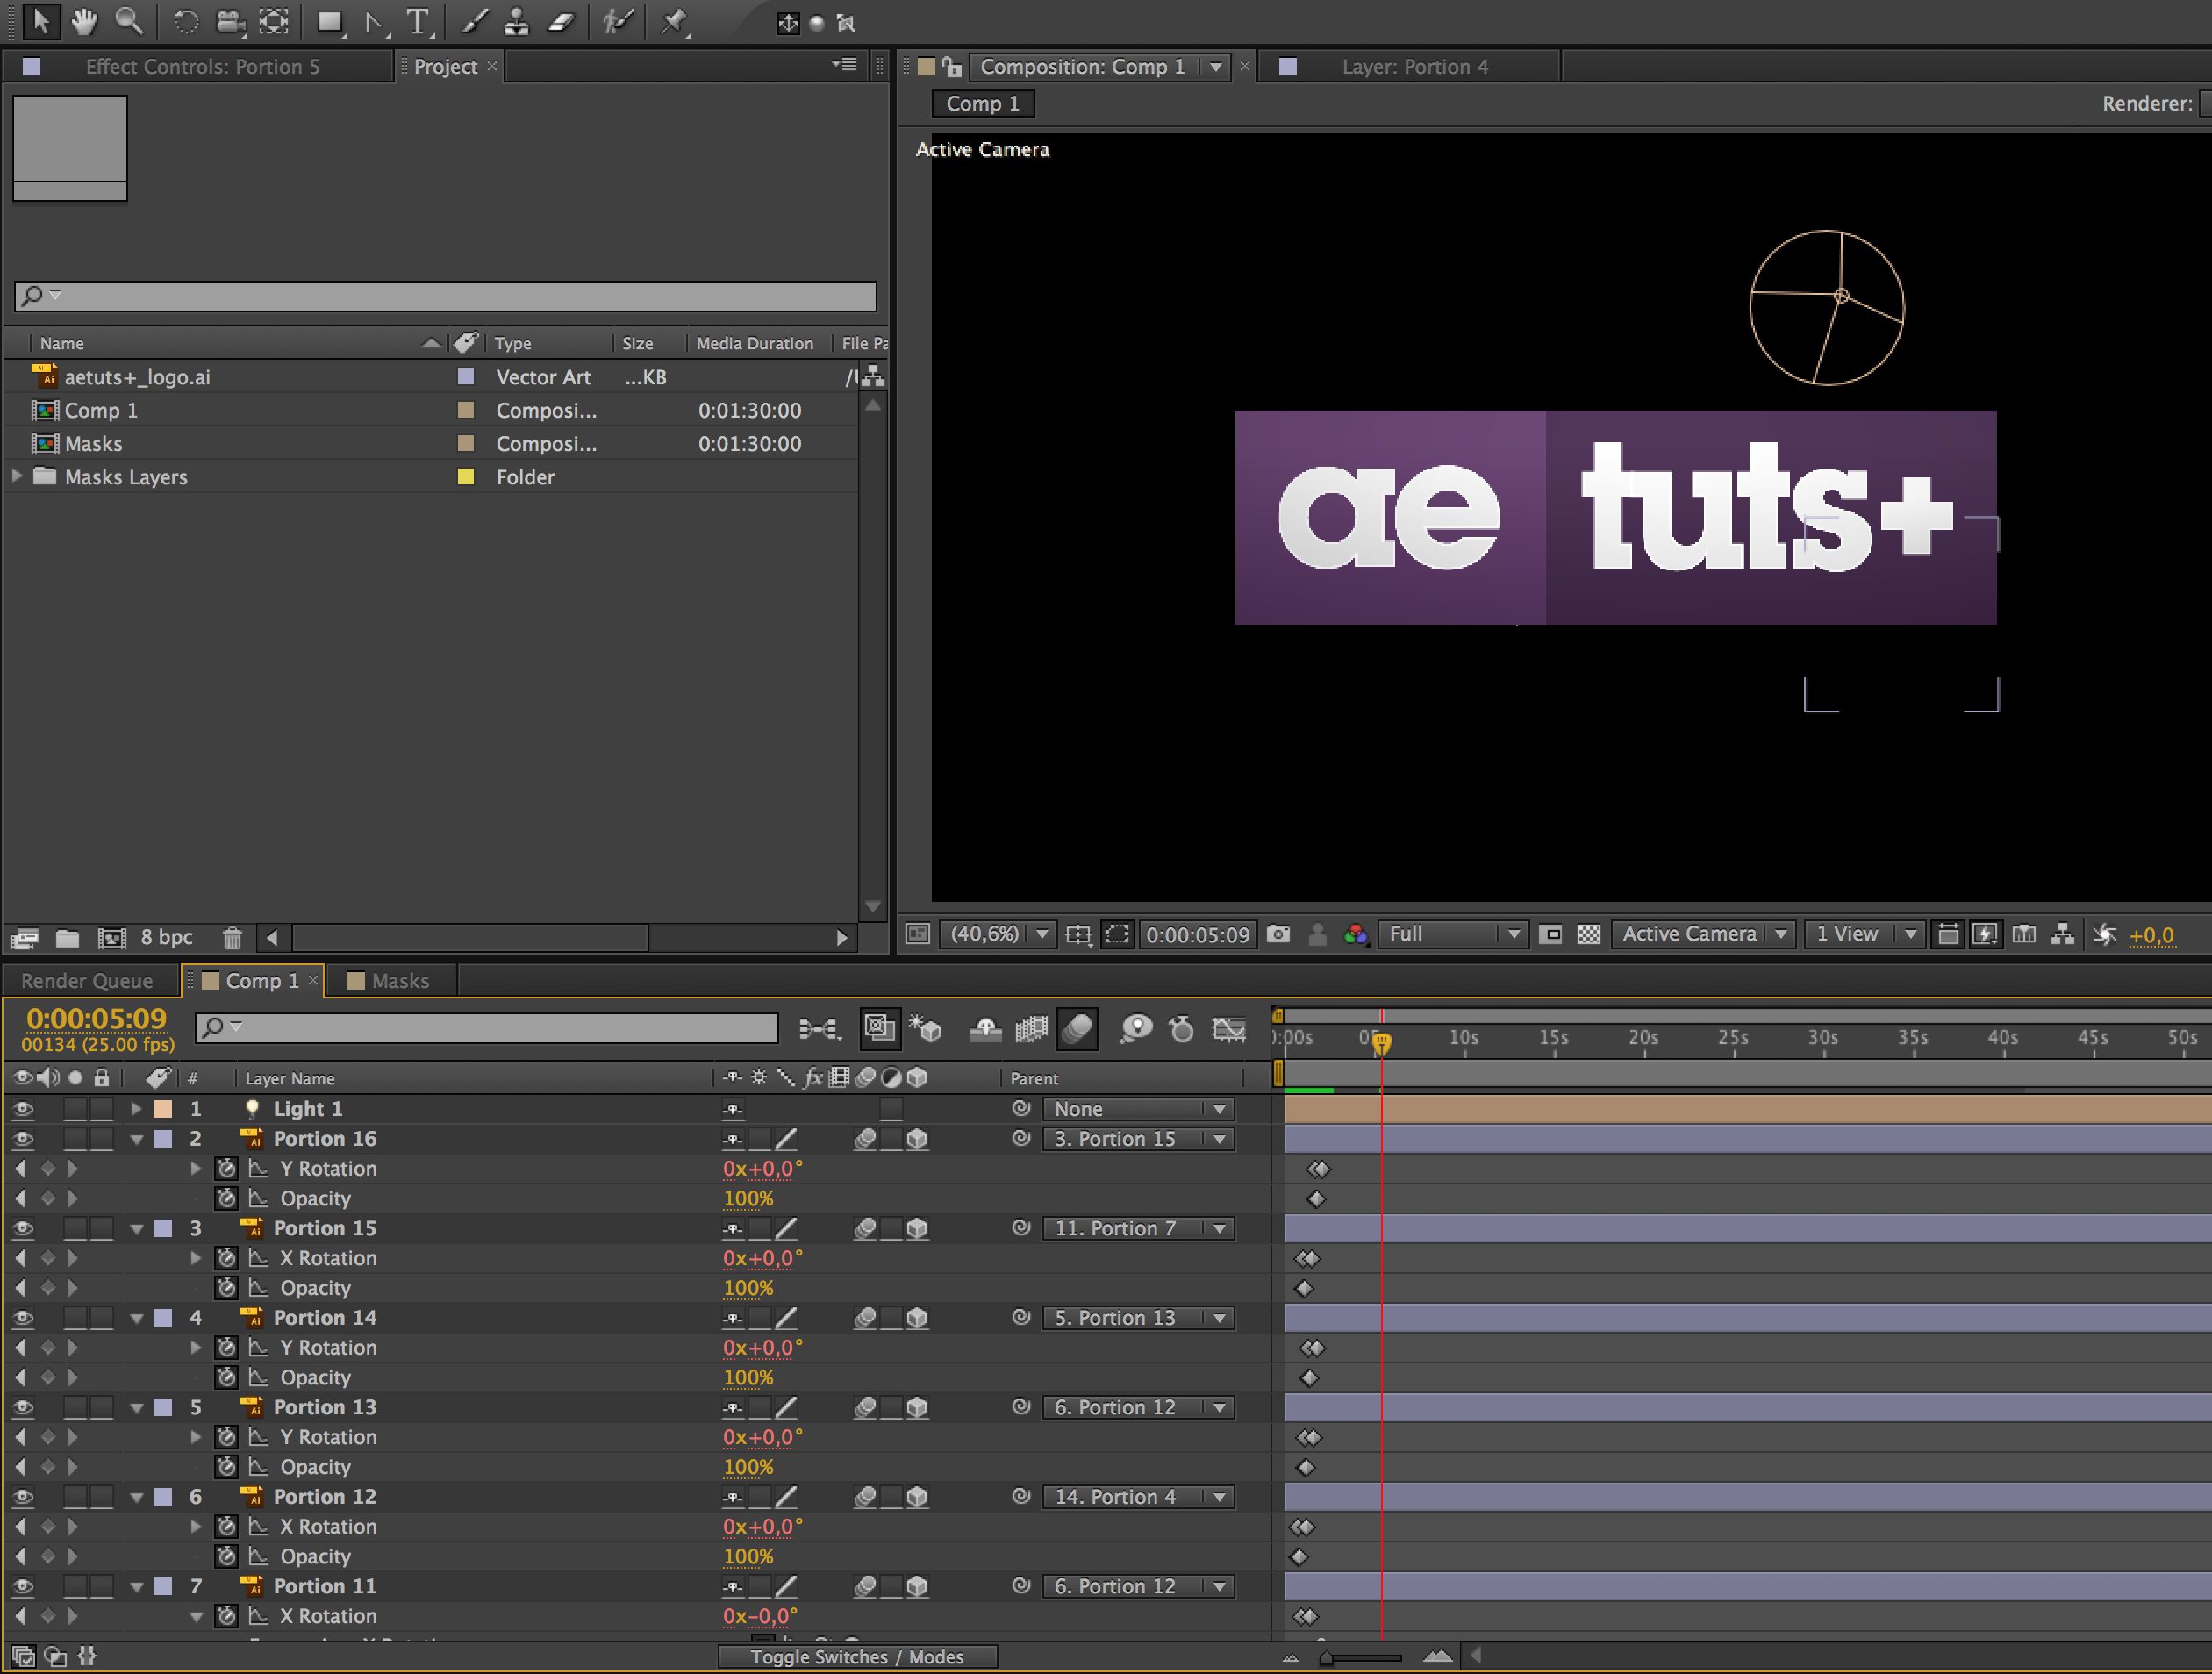Enable Draft 3D in the timeline
This screenshot has height=1674, width=2212.
click(x=925, y=1028)
